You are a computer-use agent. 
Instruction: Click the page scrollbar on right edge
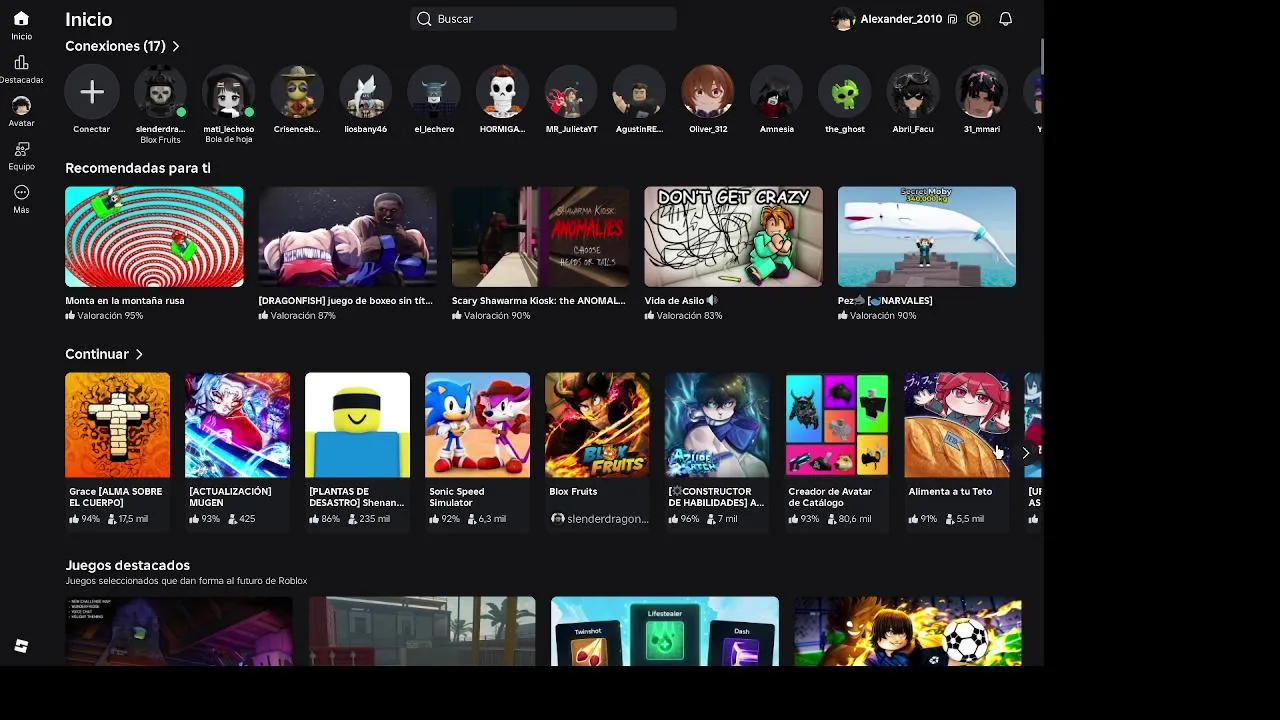click(x=1041, y=57)
